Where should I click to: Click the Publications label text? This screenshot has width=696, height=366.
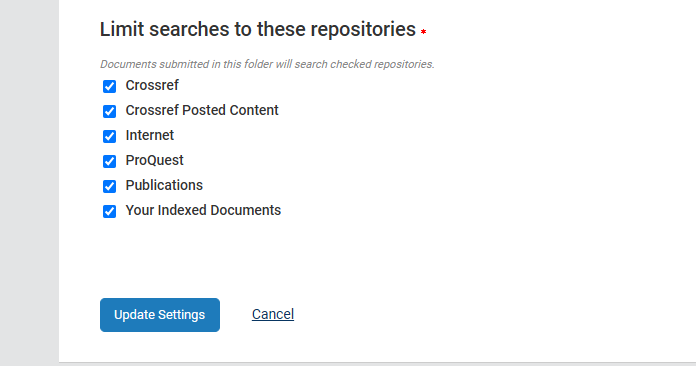click(x=164, y=185)
